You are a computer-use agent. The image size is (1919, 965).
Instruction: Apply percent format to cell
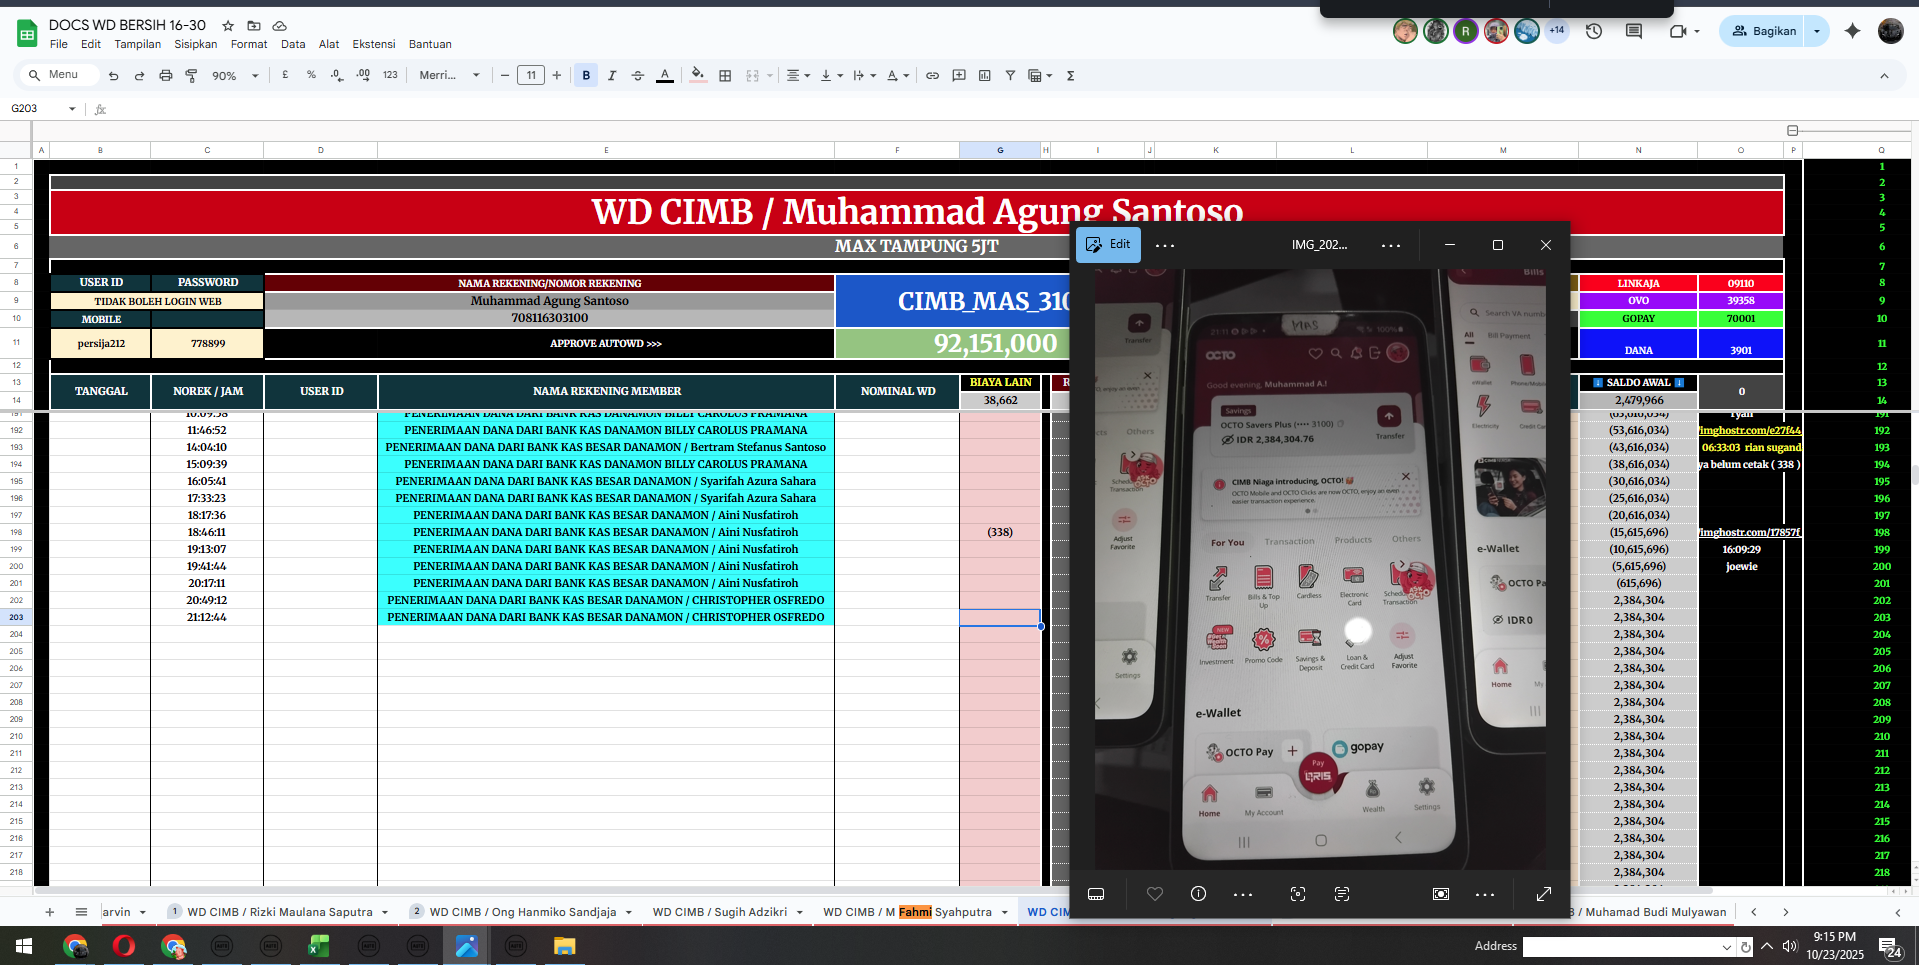coord(311,75)
